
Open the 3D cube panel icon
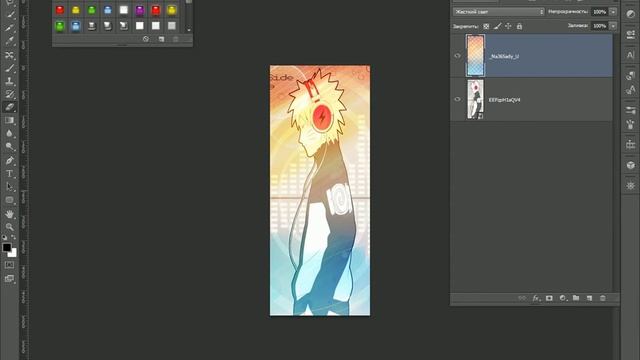coord(631,165)
